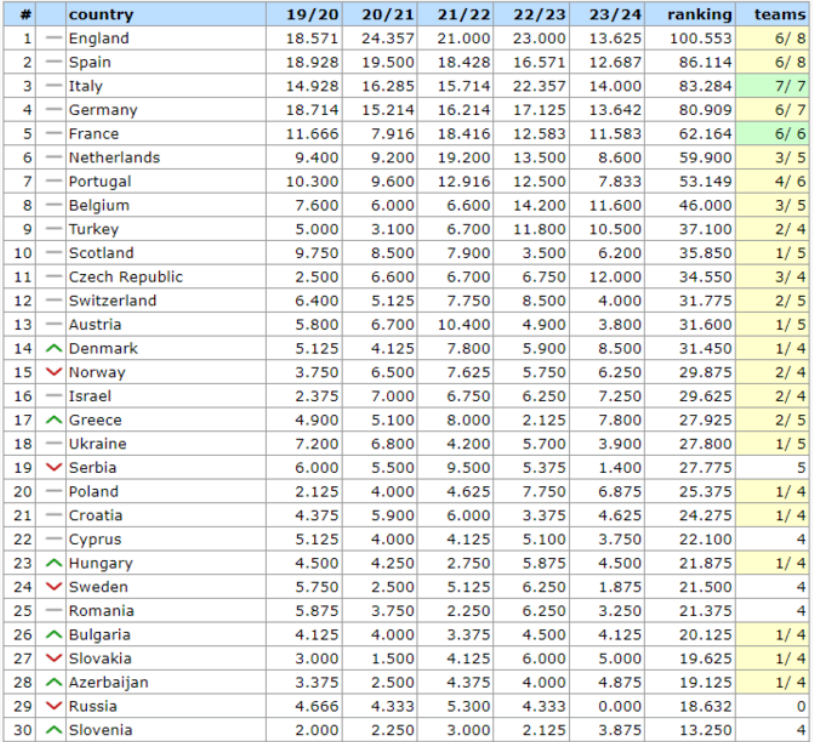This screenshot has height=742, width=813.
Task: Click the red down arrow beside Slovakia
Action: click(x=53, y=659)
